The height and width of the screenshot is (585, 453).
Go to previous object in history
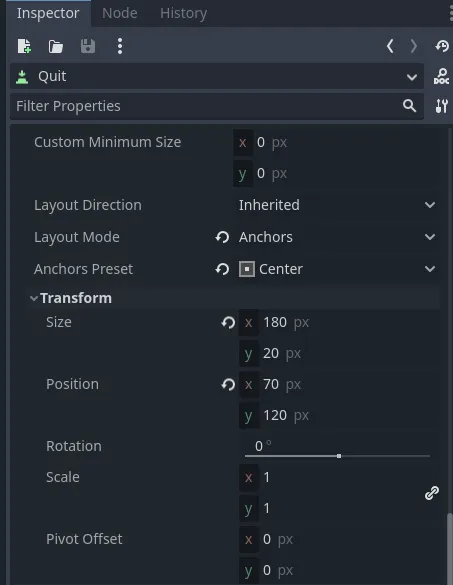390,47
